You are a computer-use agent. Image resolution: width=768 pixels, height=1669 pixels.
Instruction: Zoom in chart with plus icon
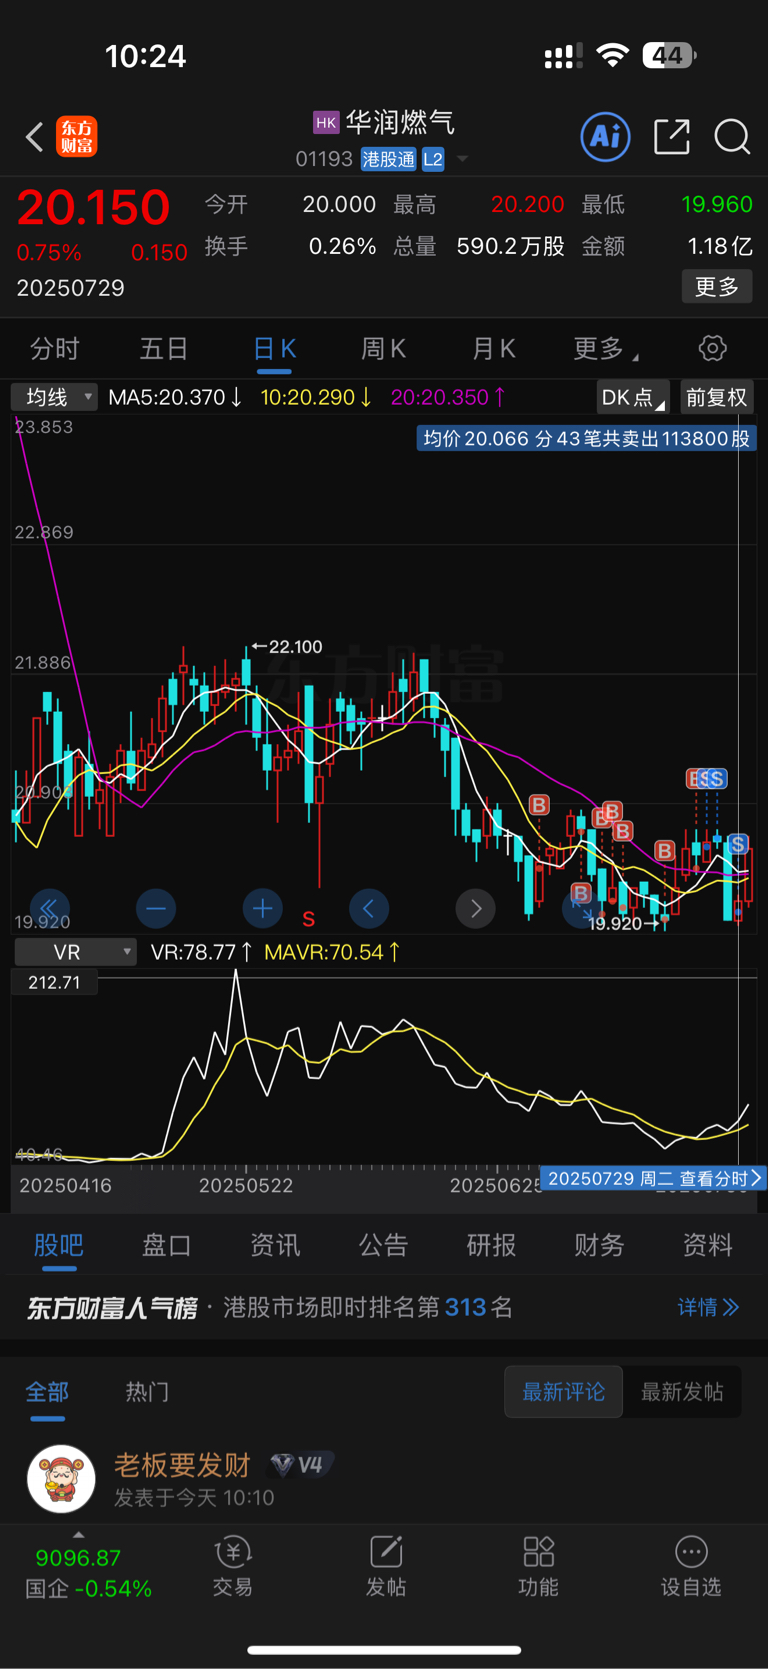coord(263,908)
